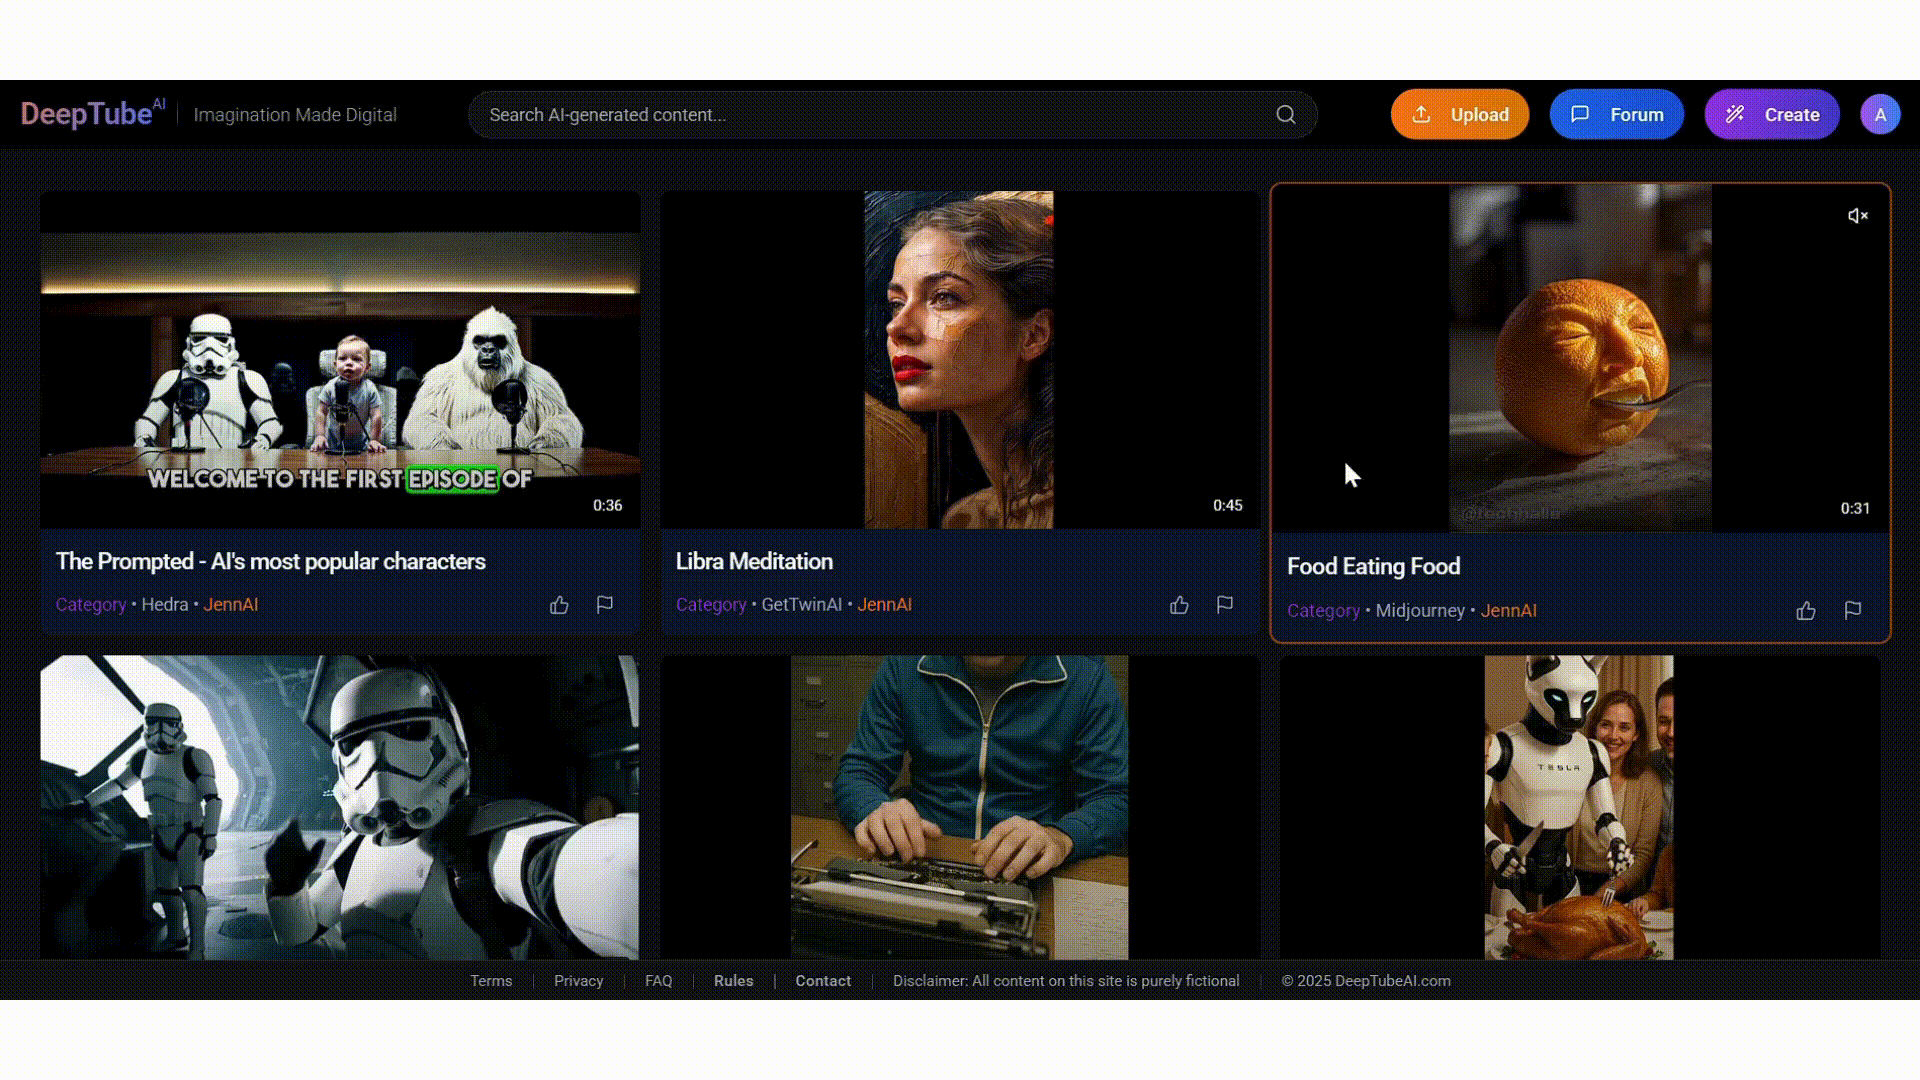This screenshot has height=1080, width=1920.
Task: Click Category link under The Prompted
Action: [x=91, y=605]
